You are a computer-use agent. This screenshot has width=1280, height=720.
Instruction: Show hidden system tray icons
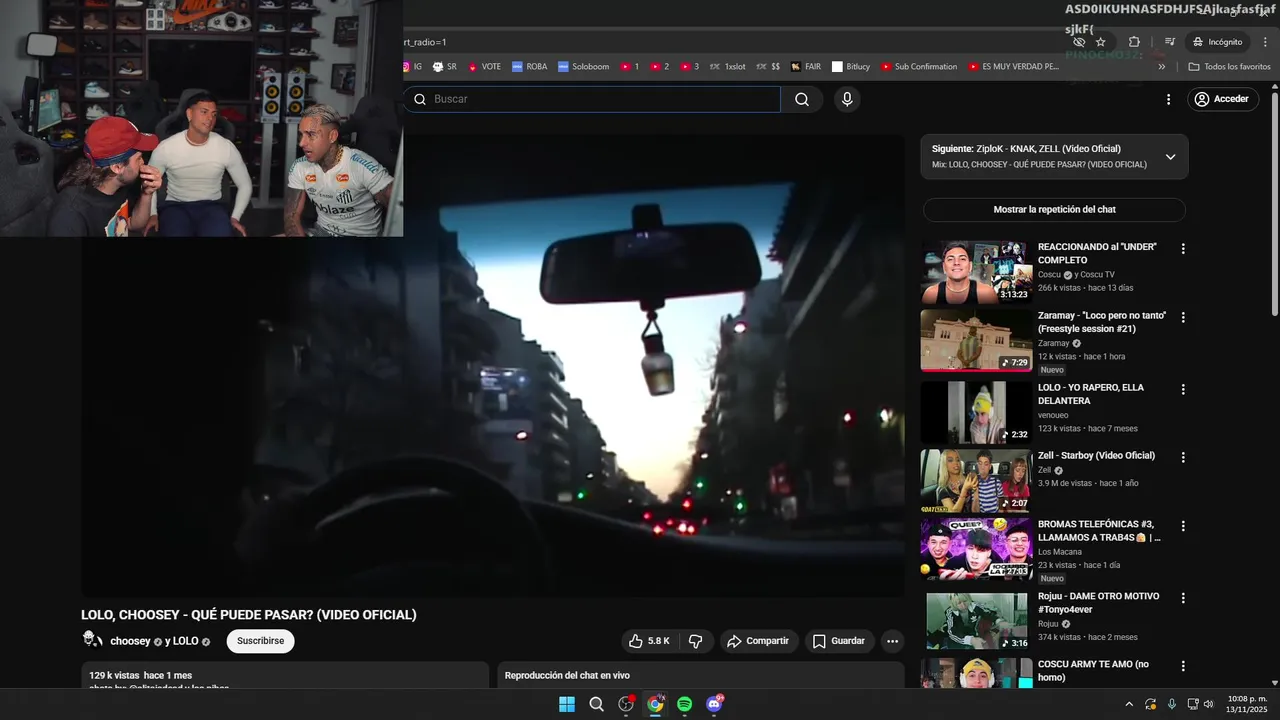(1129, 704)
